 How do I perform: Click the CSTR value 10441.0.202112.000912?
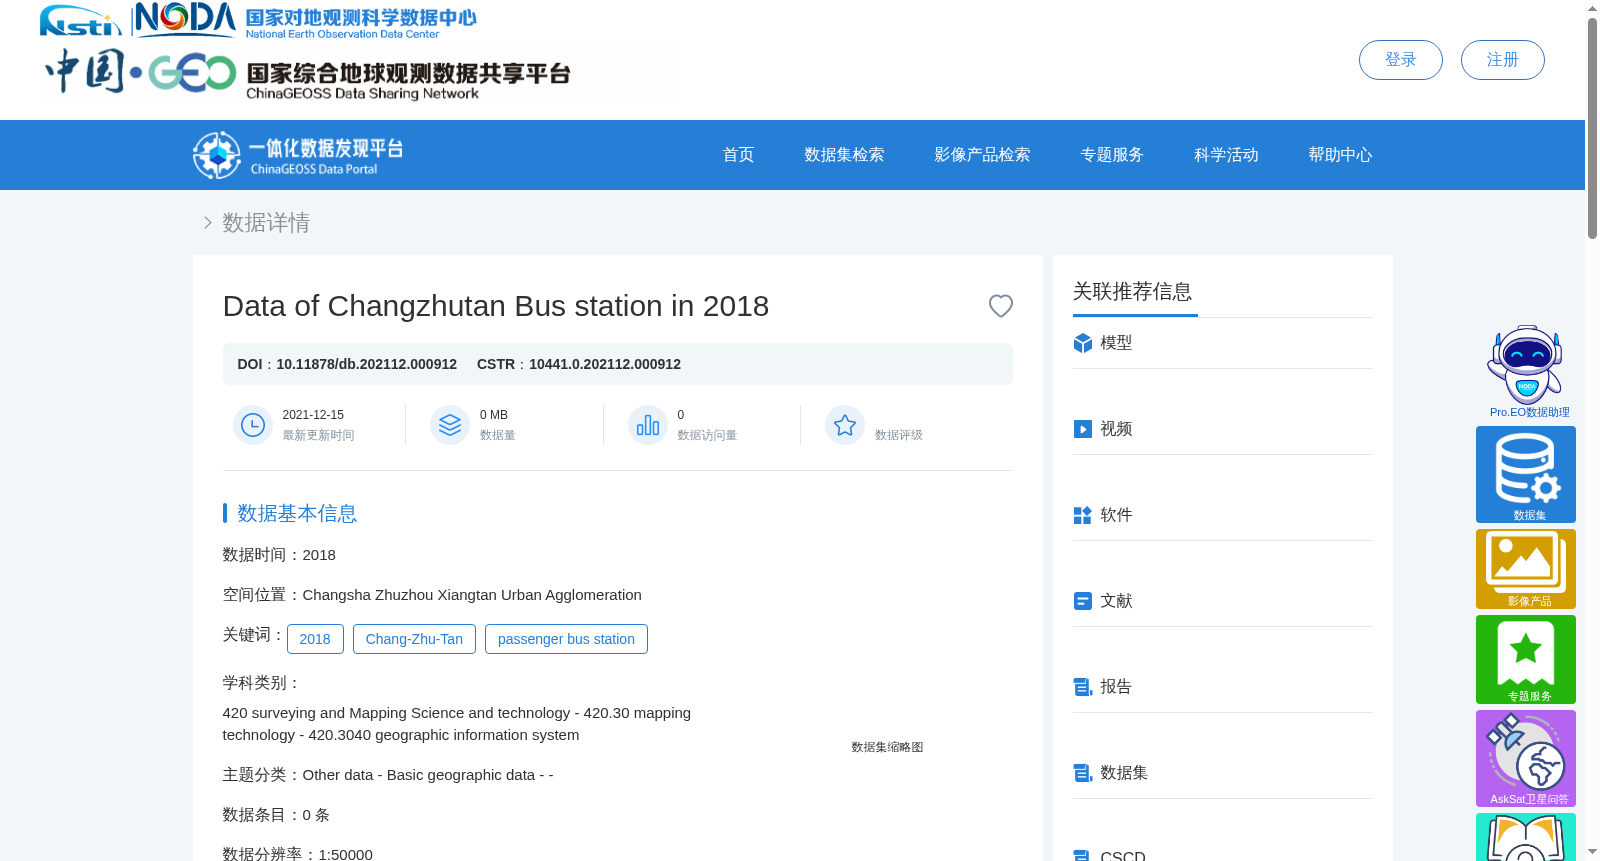(605, 364)
